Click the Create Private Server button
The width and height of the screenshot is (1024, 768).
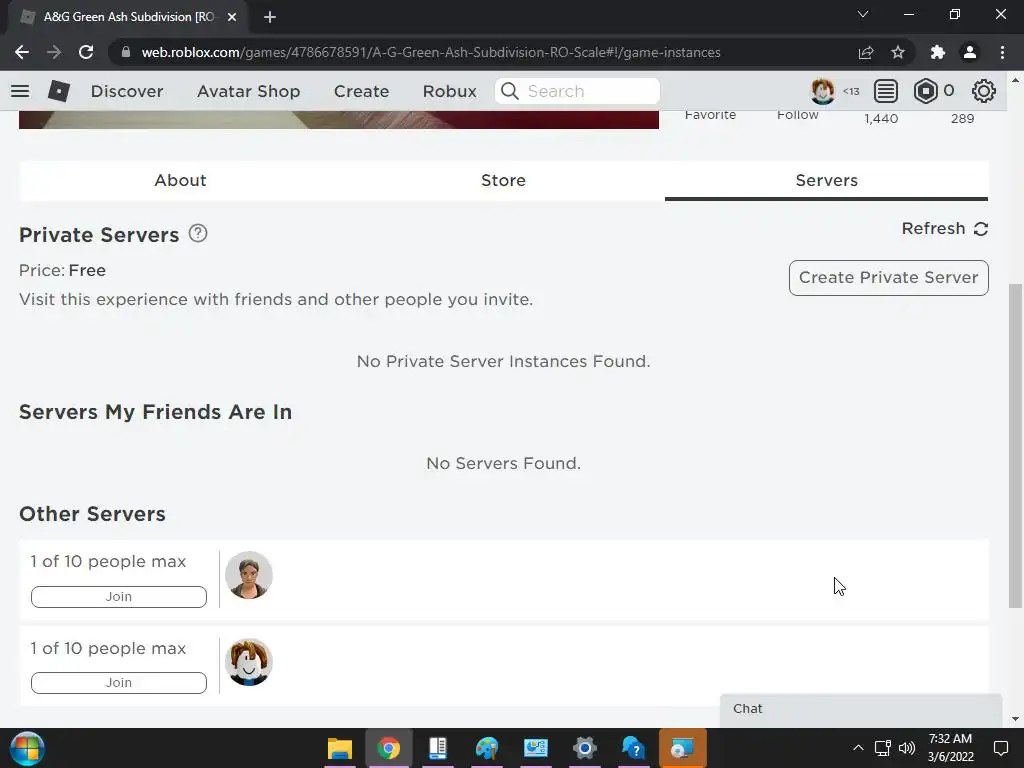888,278
